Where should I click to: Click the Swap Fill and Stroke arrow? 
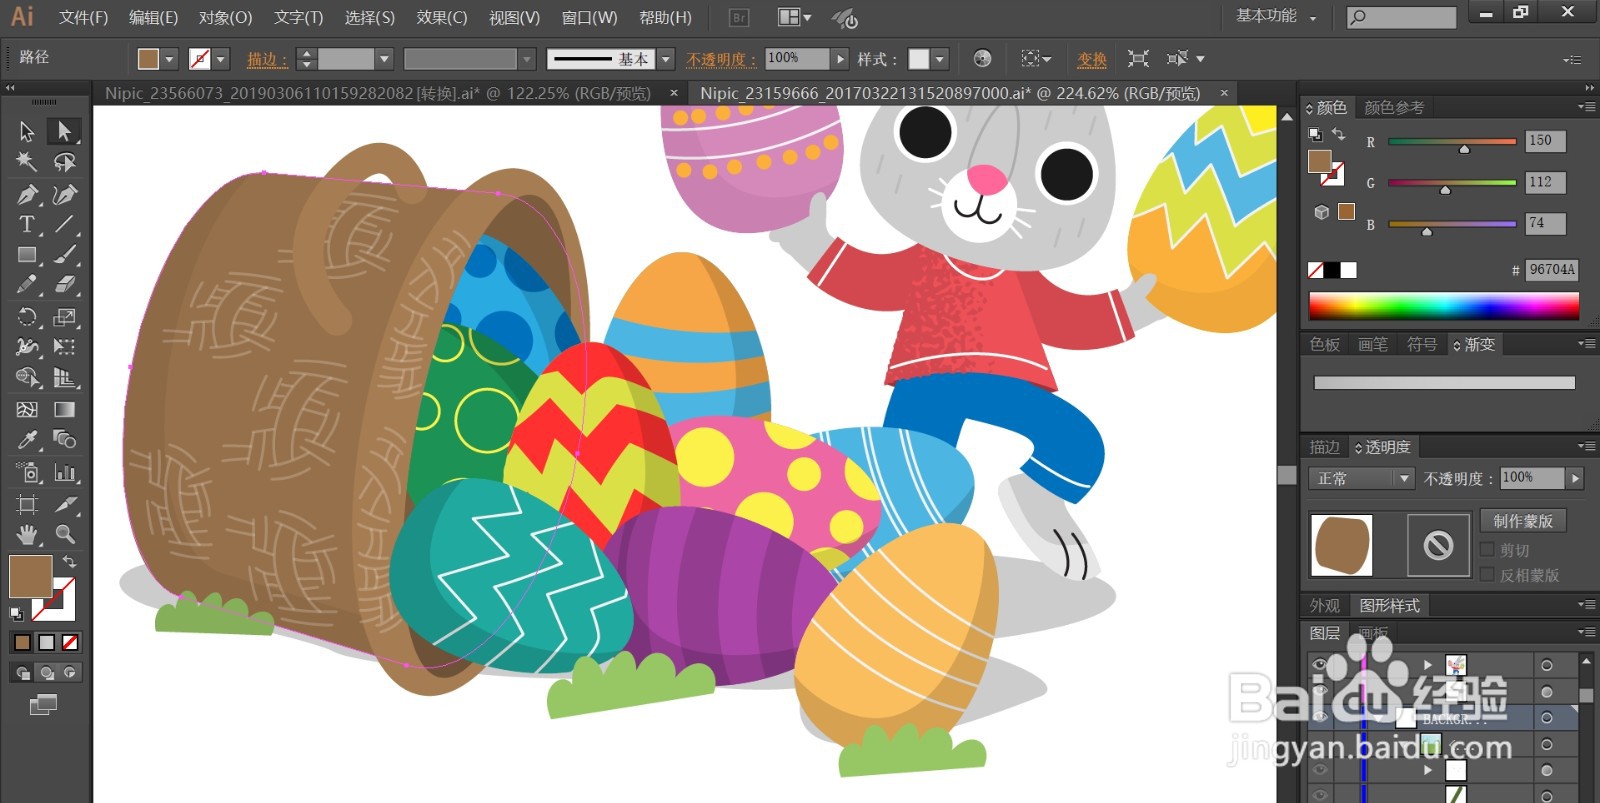[69, 562]
